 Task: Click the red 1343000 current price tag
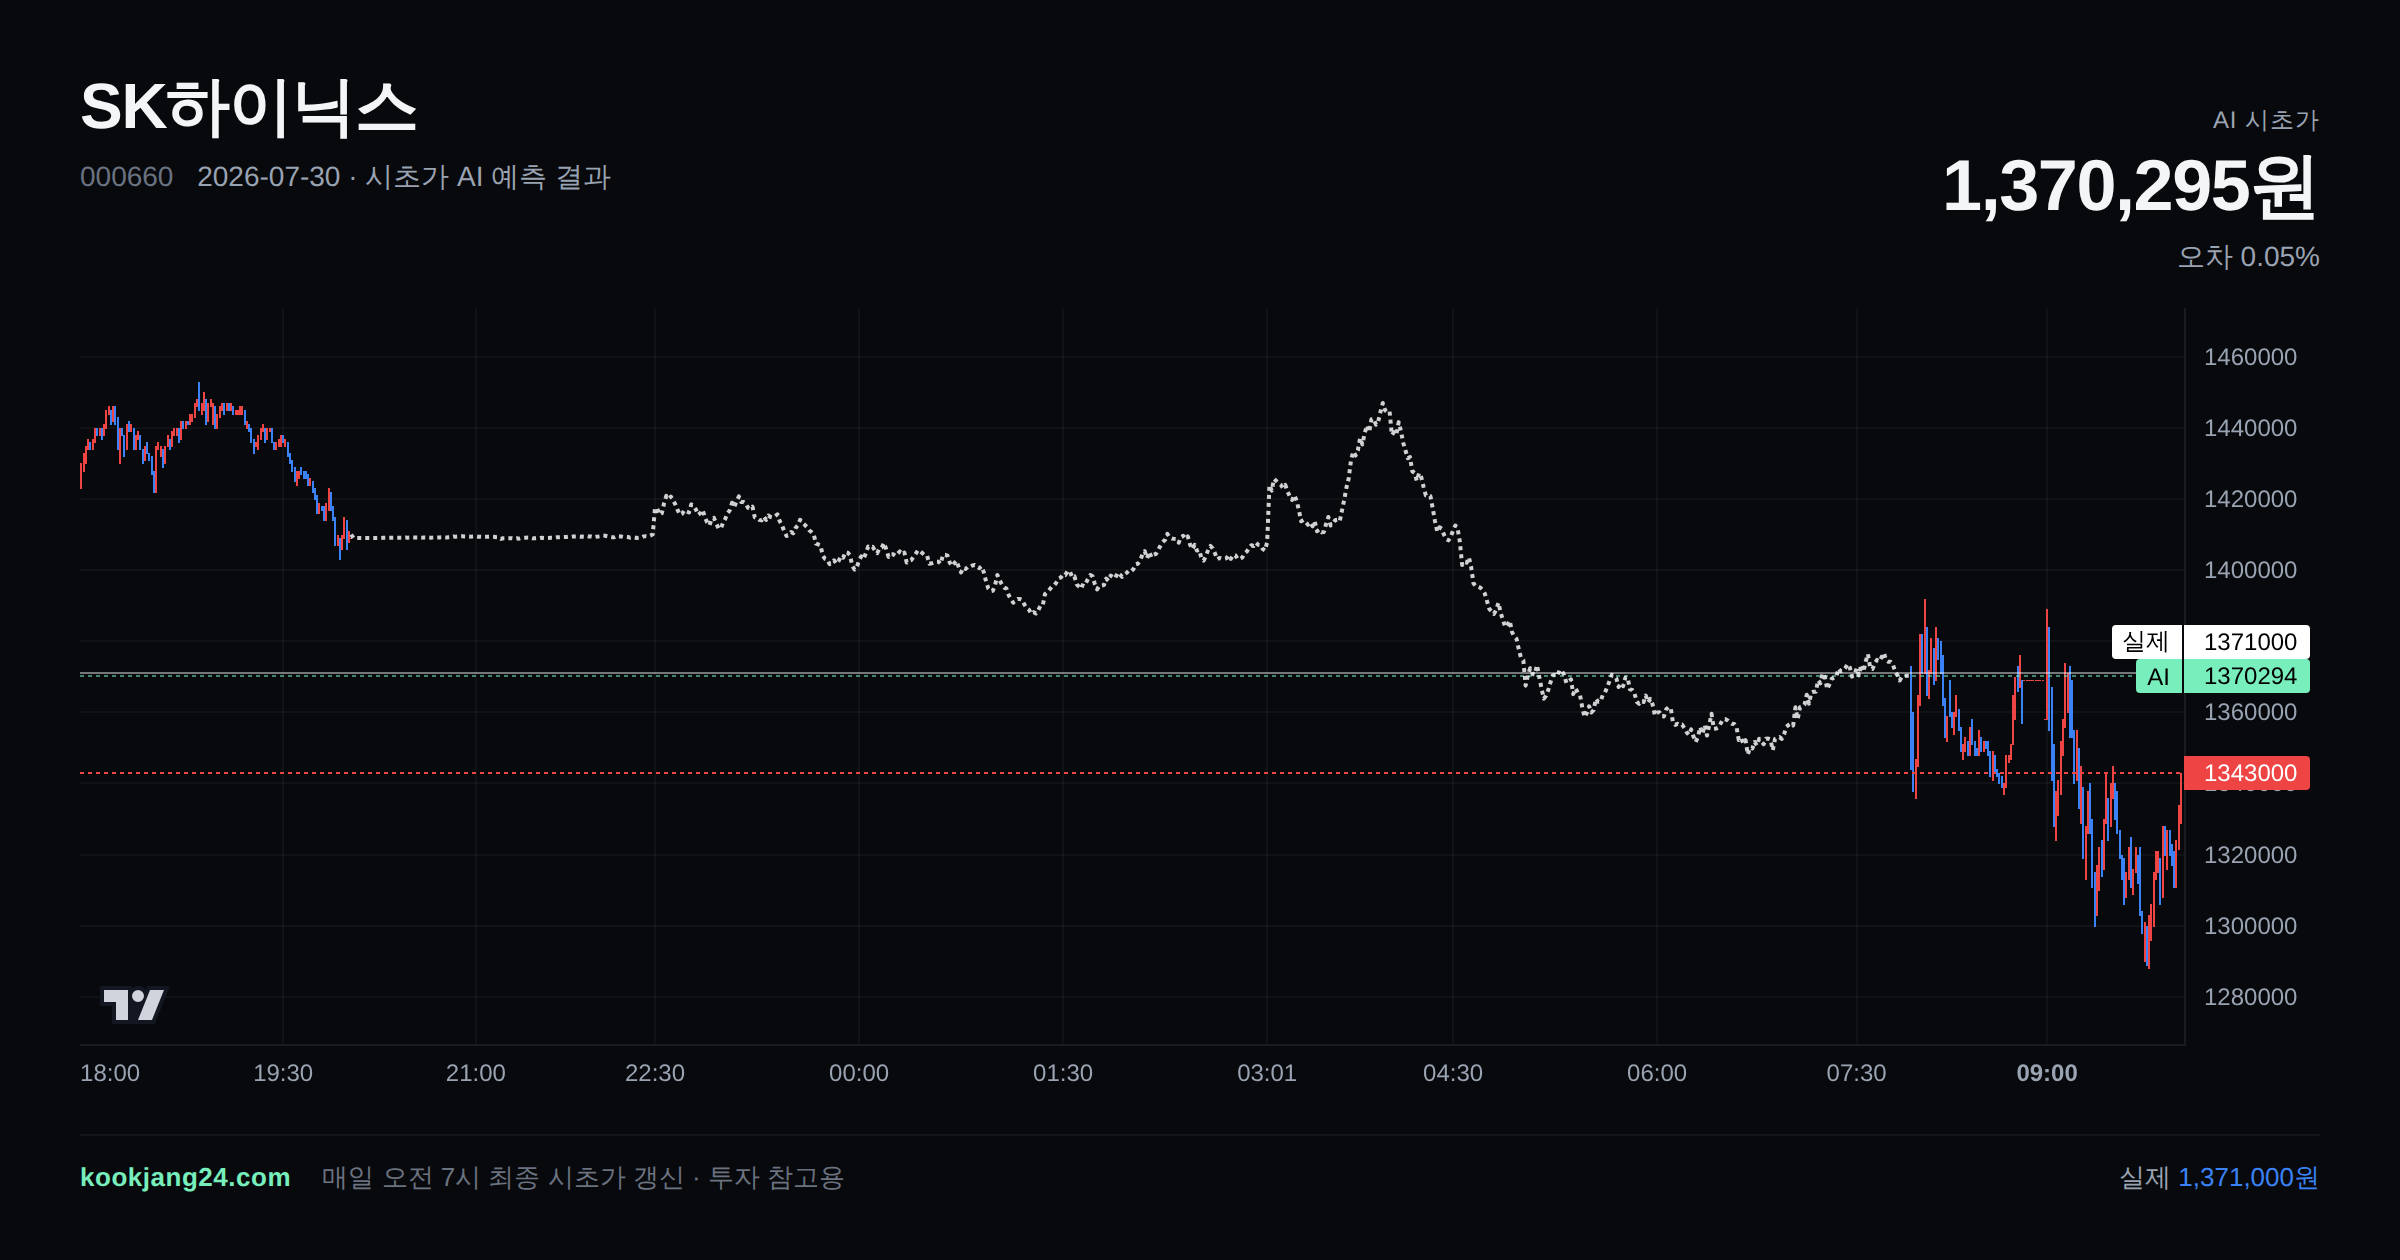pos(2247,773)
